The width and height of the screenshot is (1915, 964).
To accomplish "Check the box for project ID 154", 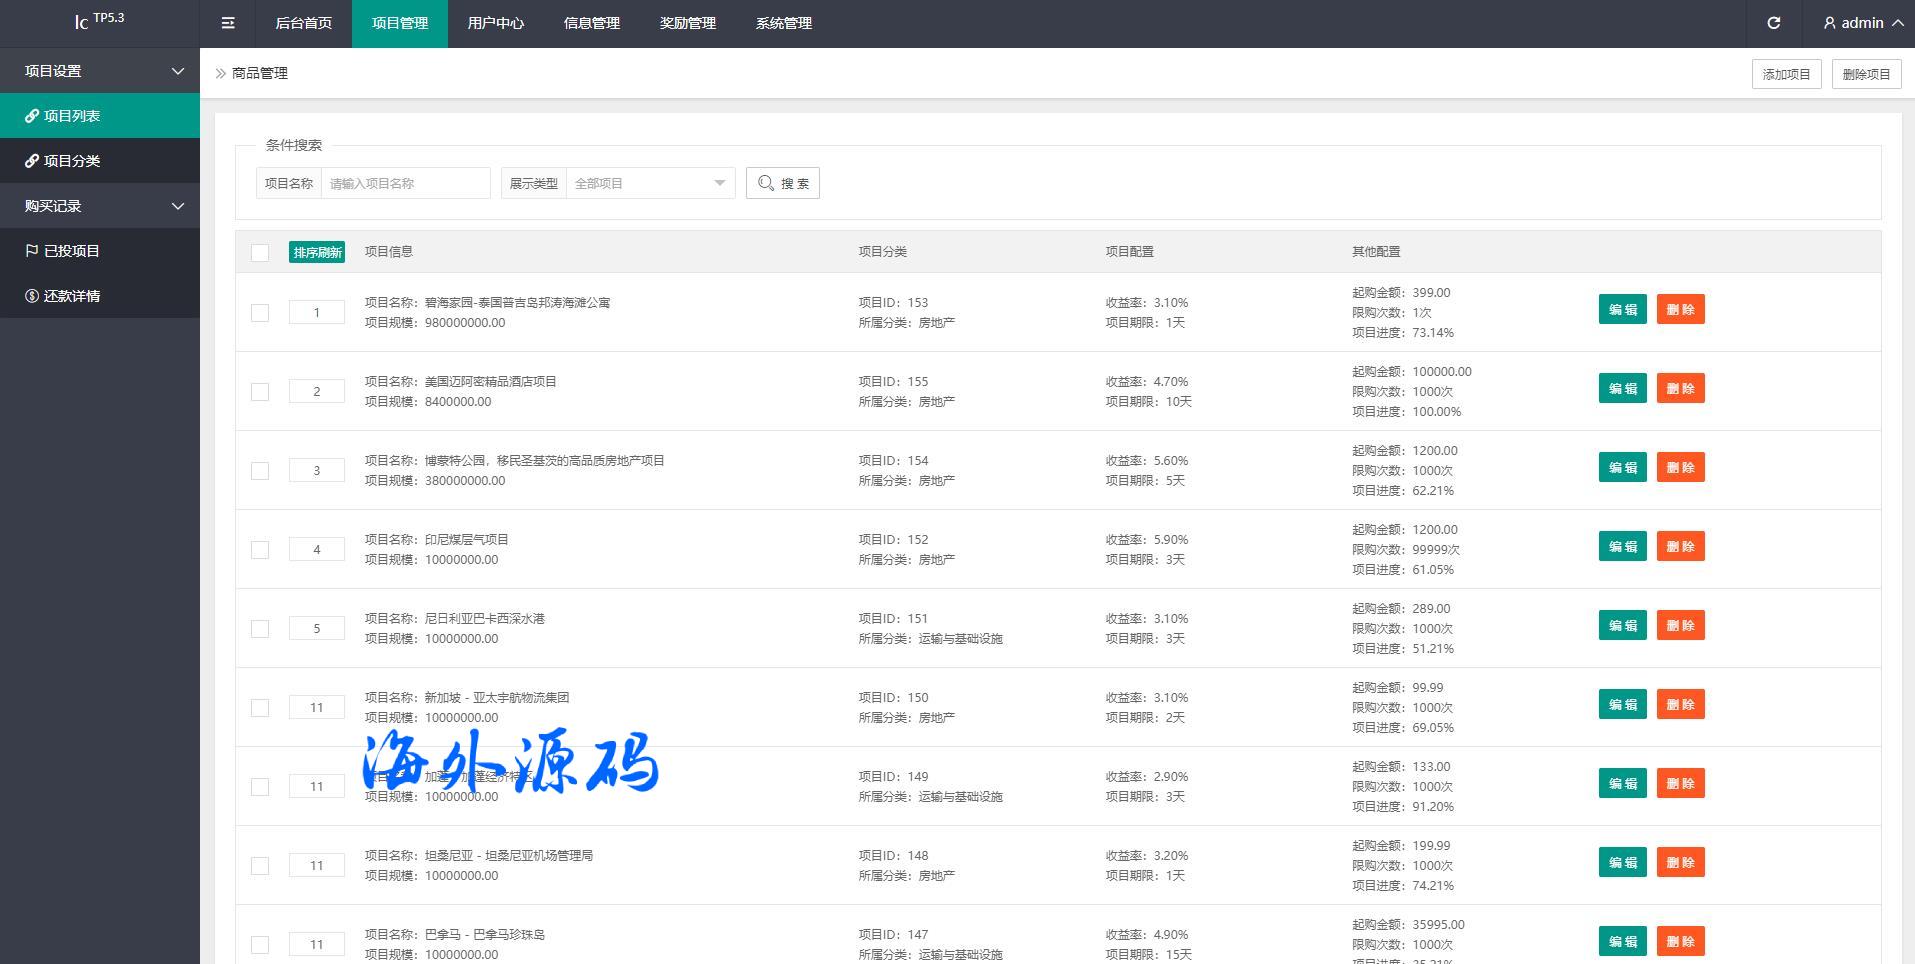I will [260, 471].
